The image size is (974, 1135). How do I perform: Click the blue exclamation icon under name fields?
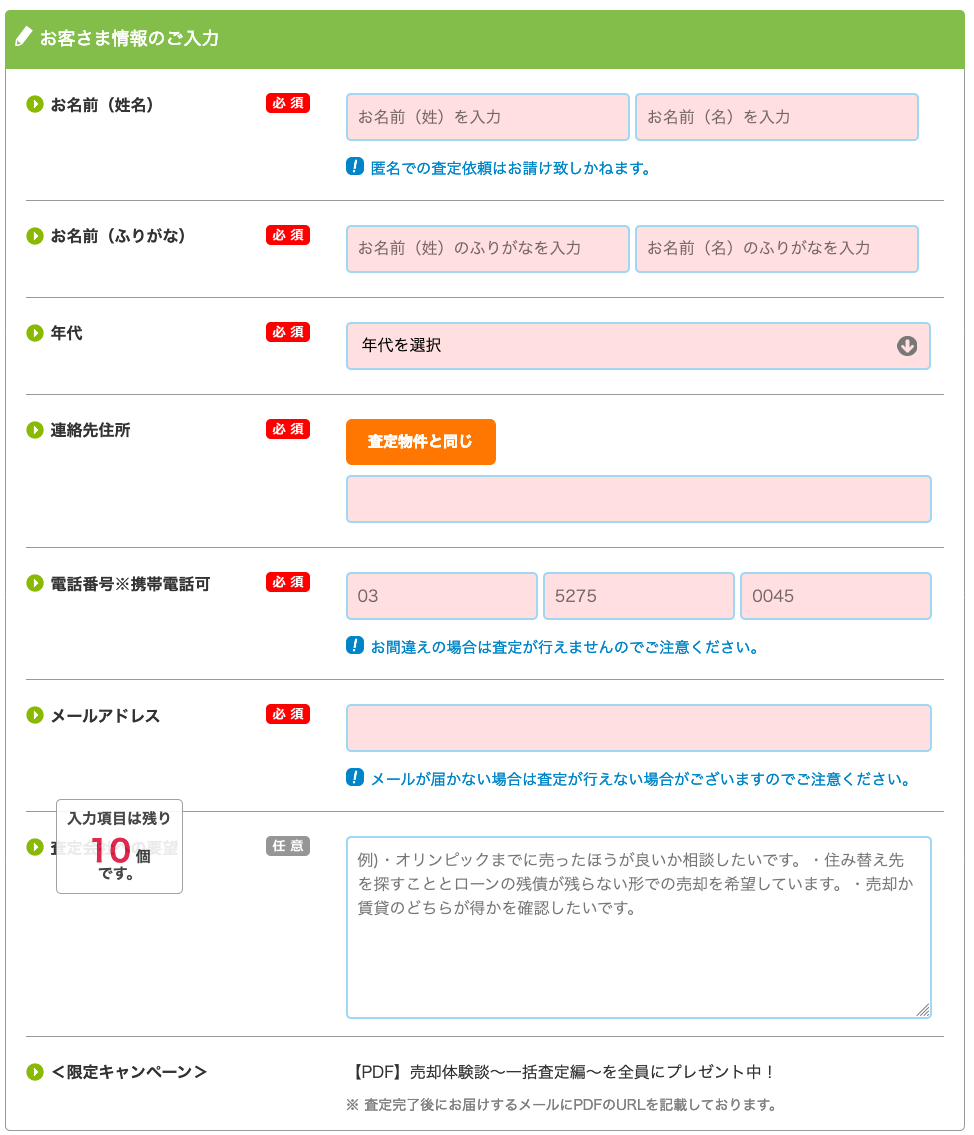coord(355,166)
